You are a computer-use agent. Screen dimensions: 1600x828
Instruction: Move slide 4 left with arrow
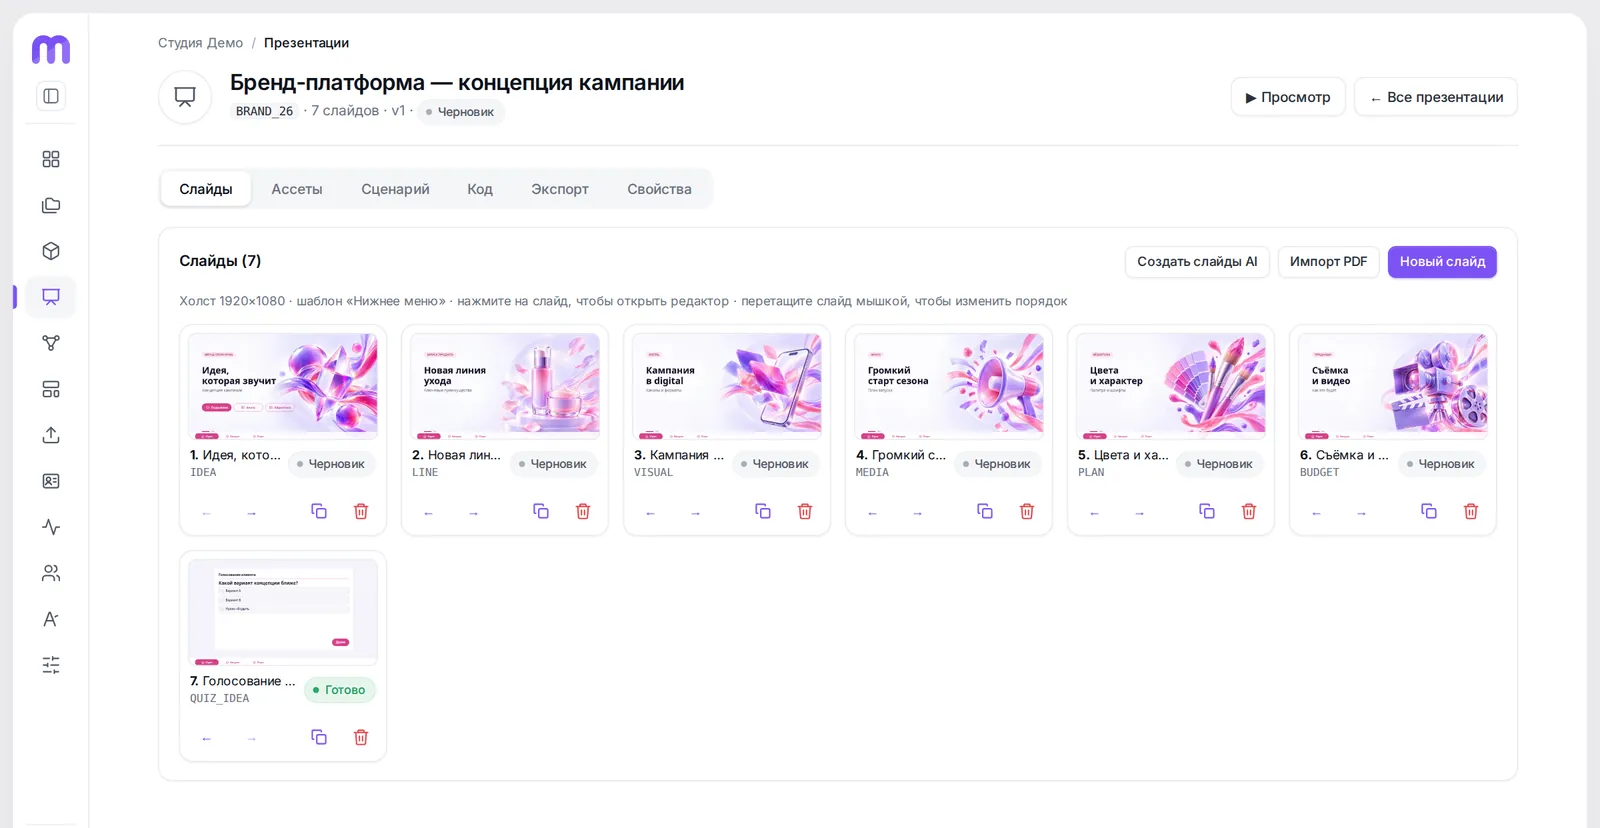pyautogui.click(x=872, y=513)
